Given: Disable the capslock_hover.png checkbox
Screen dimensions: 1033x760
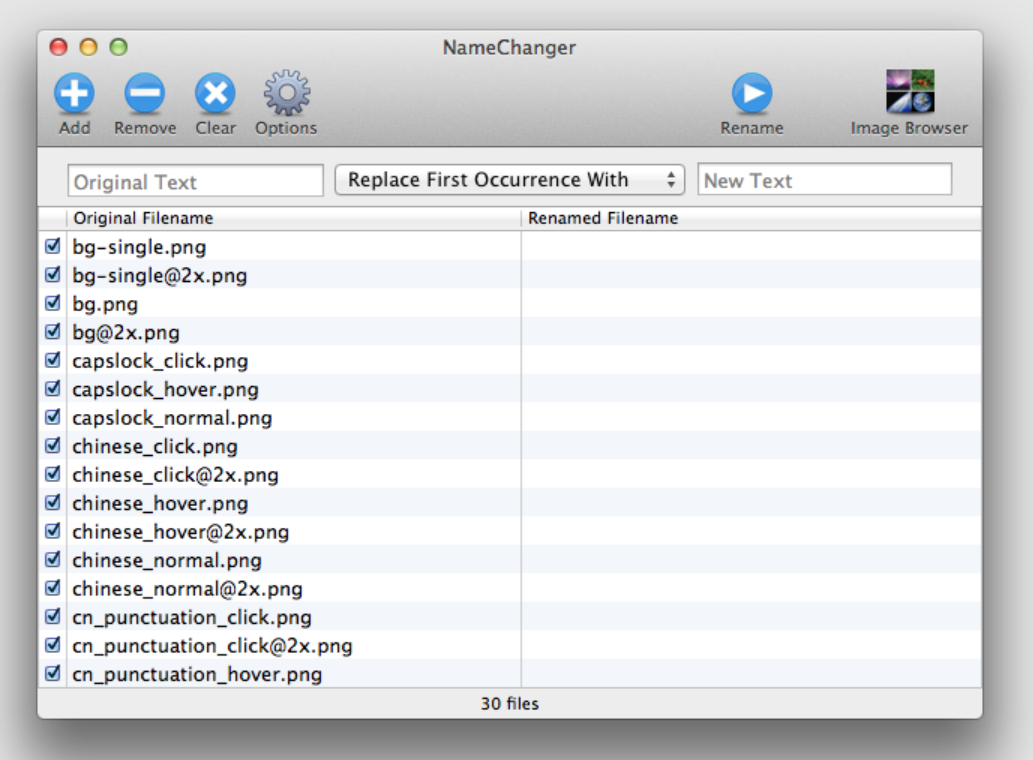Looking at the screenshot, I should click(53, 389).
